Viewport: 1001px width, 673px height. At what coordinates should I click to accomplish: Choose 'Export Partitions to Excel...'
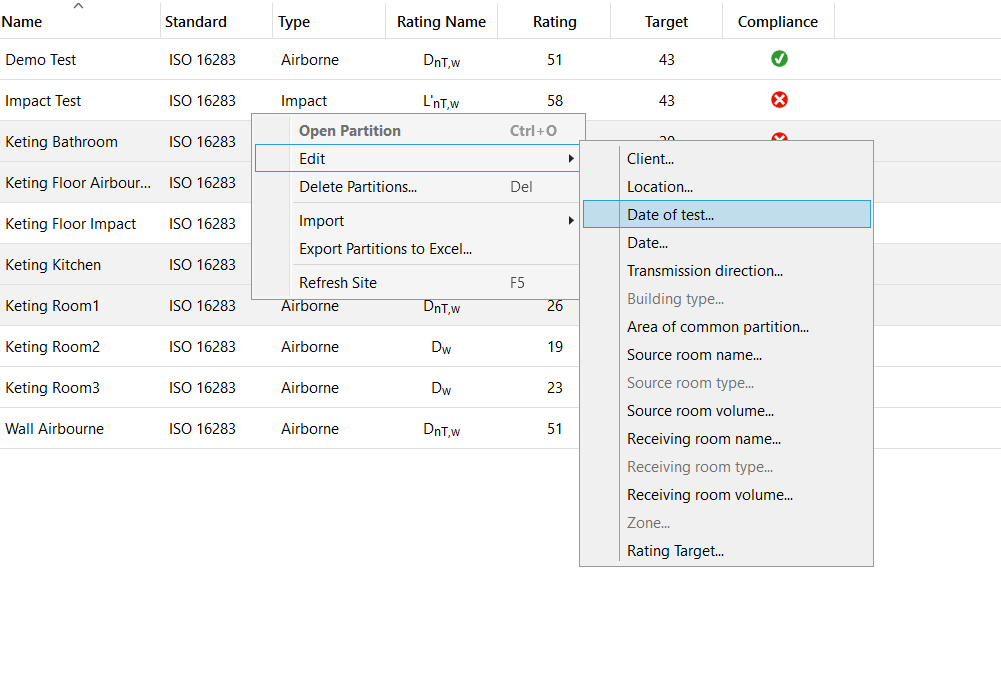385,249
